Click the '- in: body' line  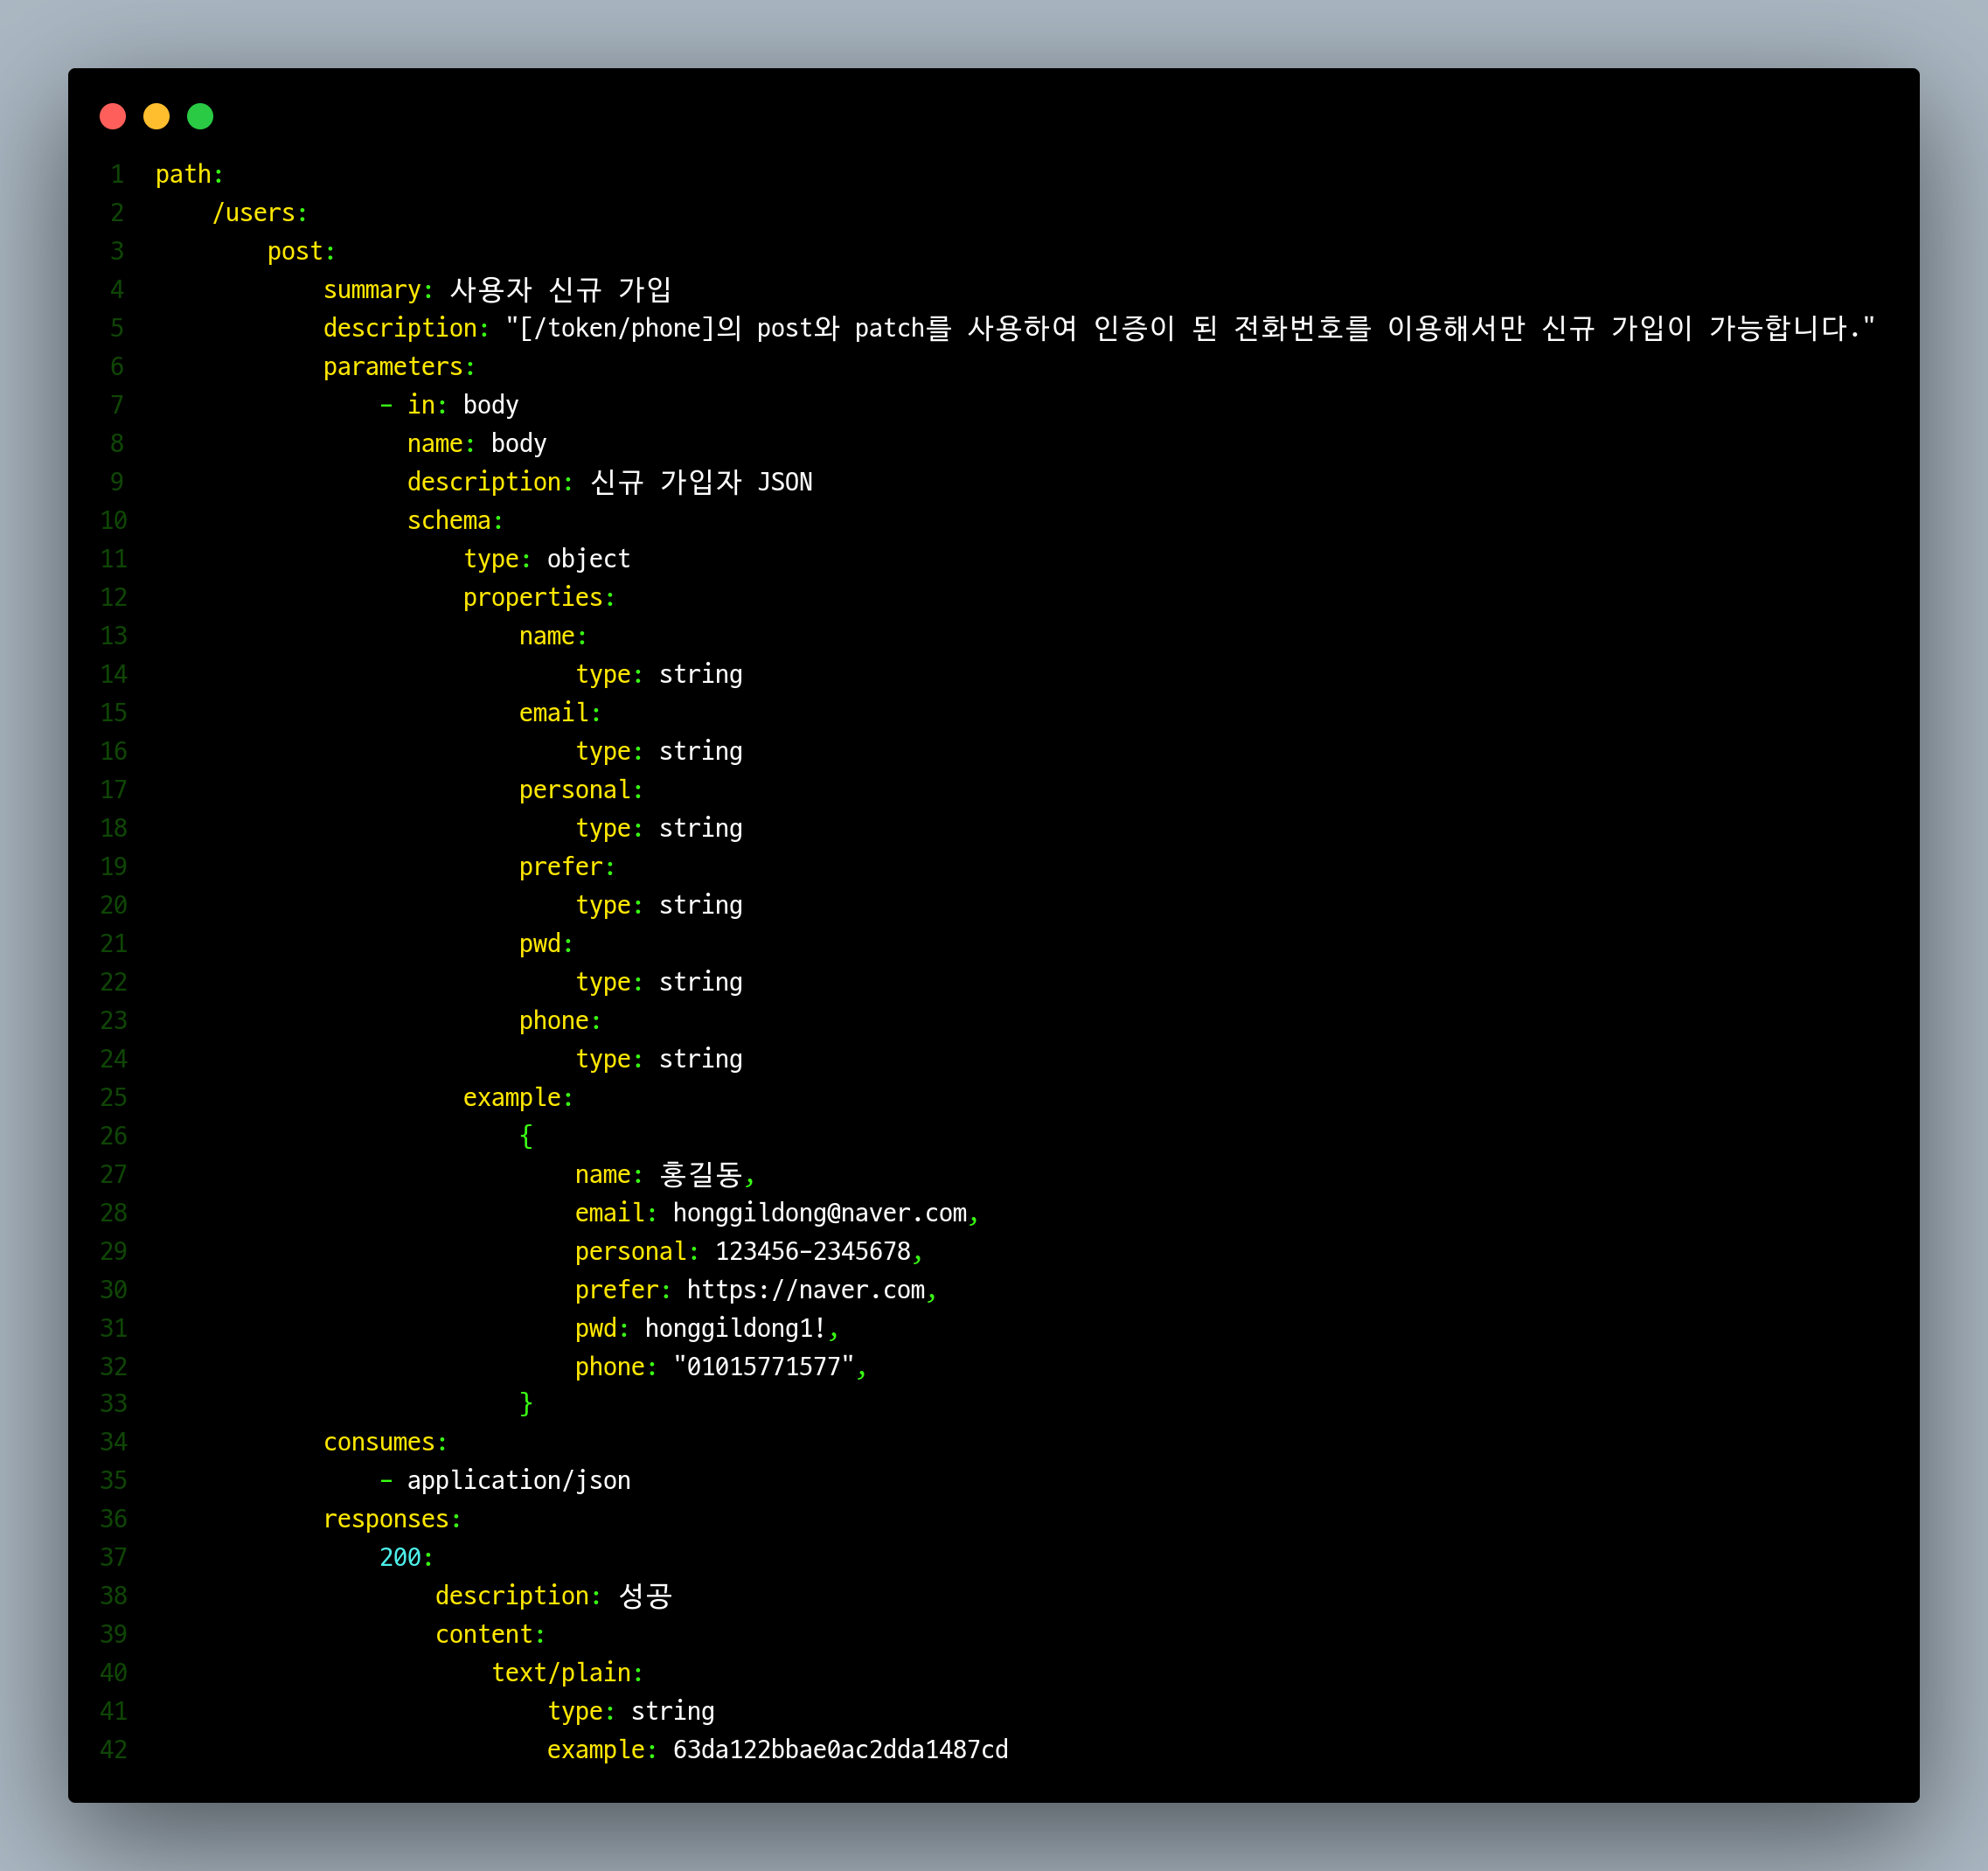[x=449, y=405]
